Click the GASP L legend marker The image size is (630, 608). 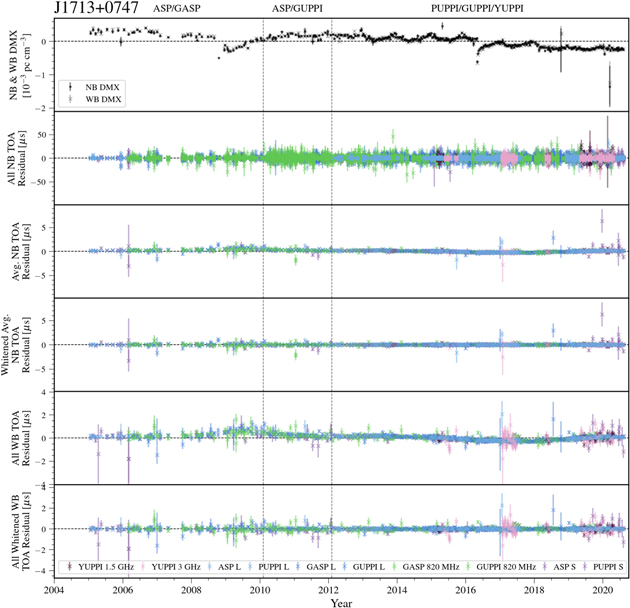[x=297, y=567]
